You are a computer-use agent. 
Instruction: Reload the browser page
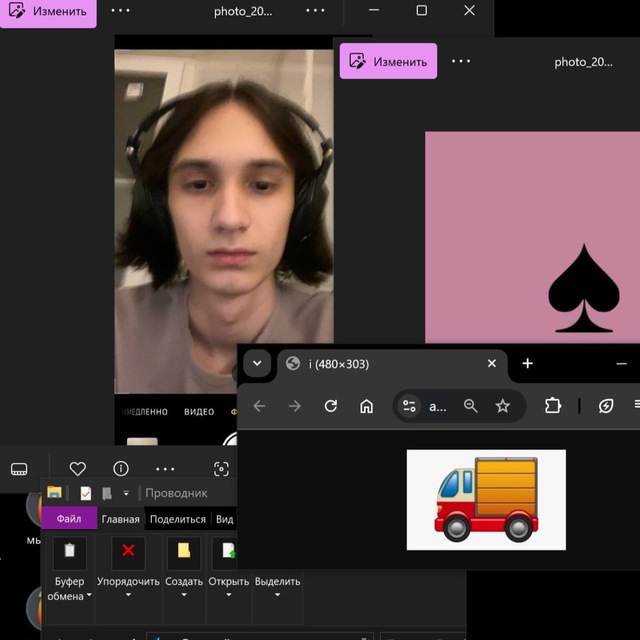point(331,406)
